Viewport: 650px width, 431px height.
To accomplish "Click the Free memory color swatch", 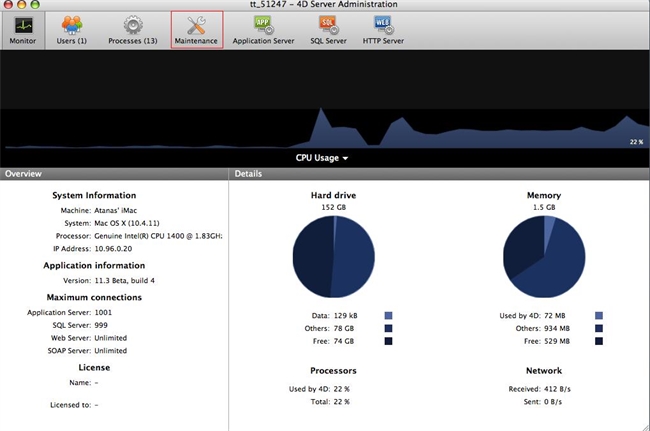I will click(x=599, y=341).
